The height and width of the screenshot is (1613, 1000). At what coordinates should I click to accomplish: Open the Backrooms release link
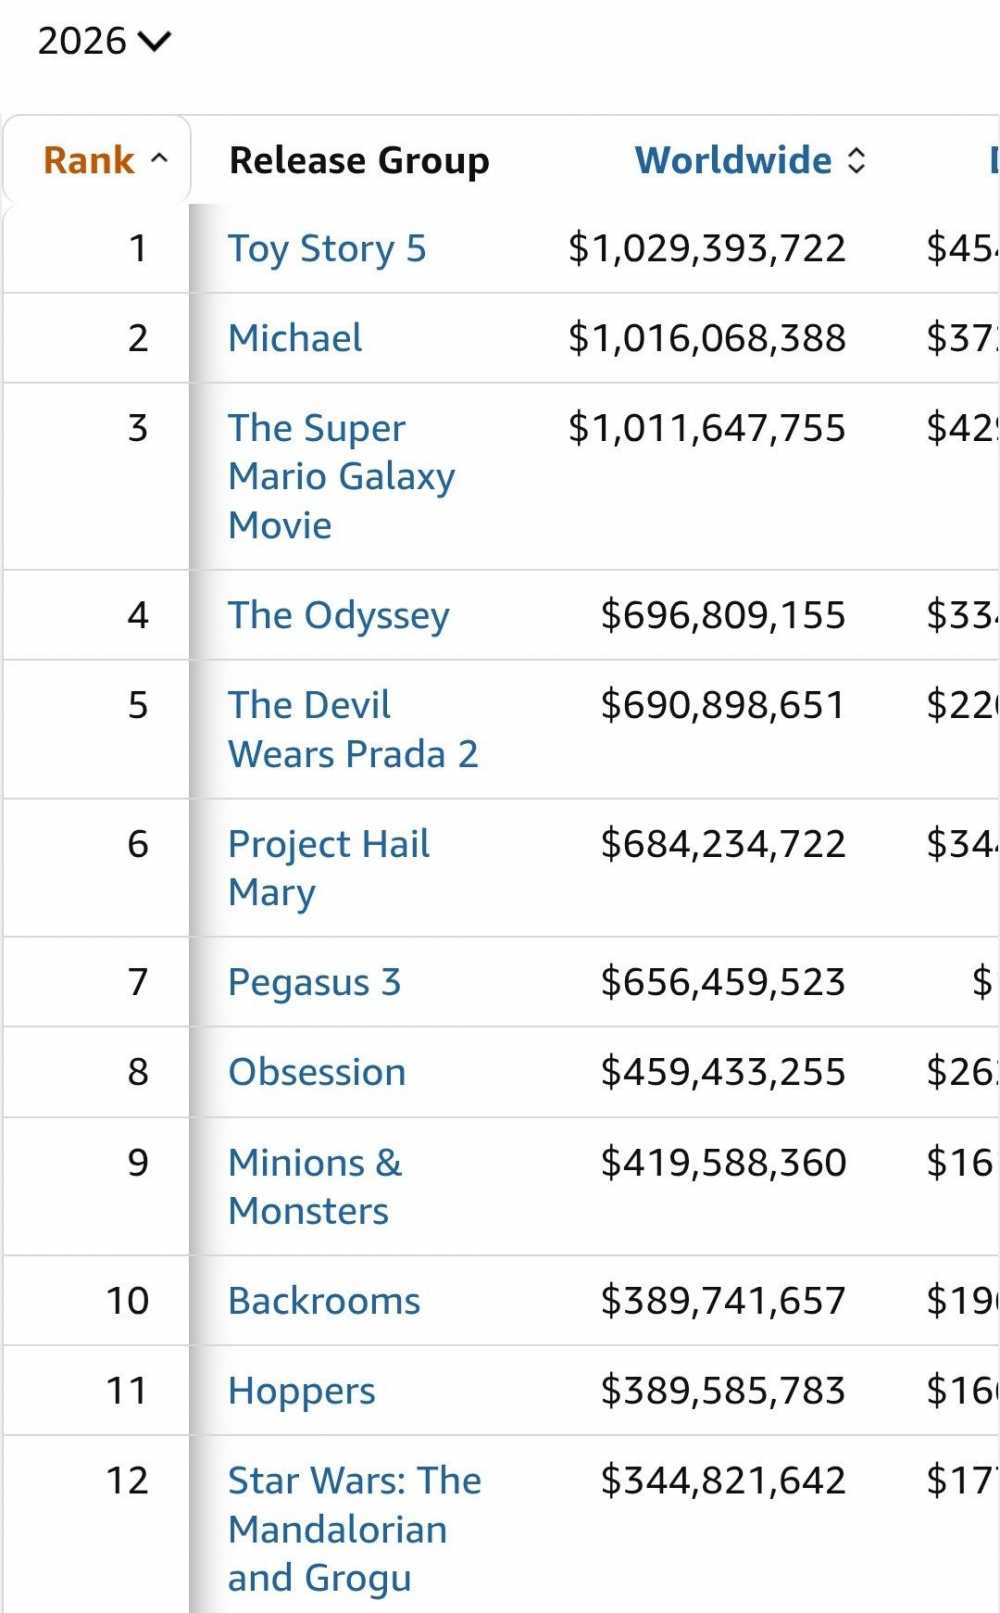(324, 1300)
